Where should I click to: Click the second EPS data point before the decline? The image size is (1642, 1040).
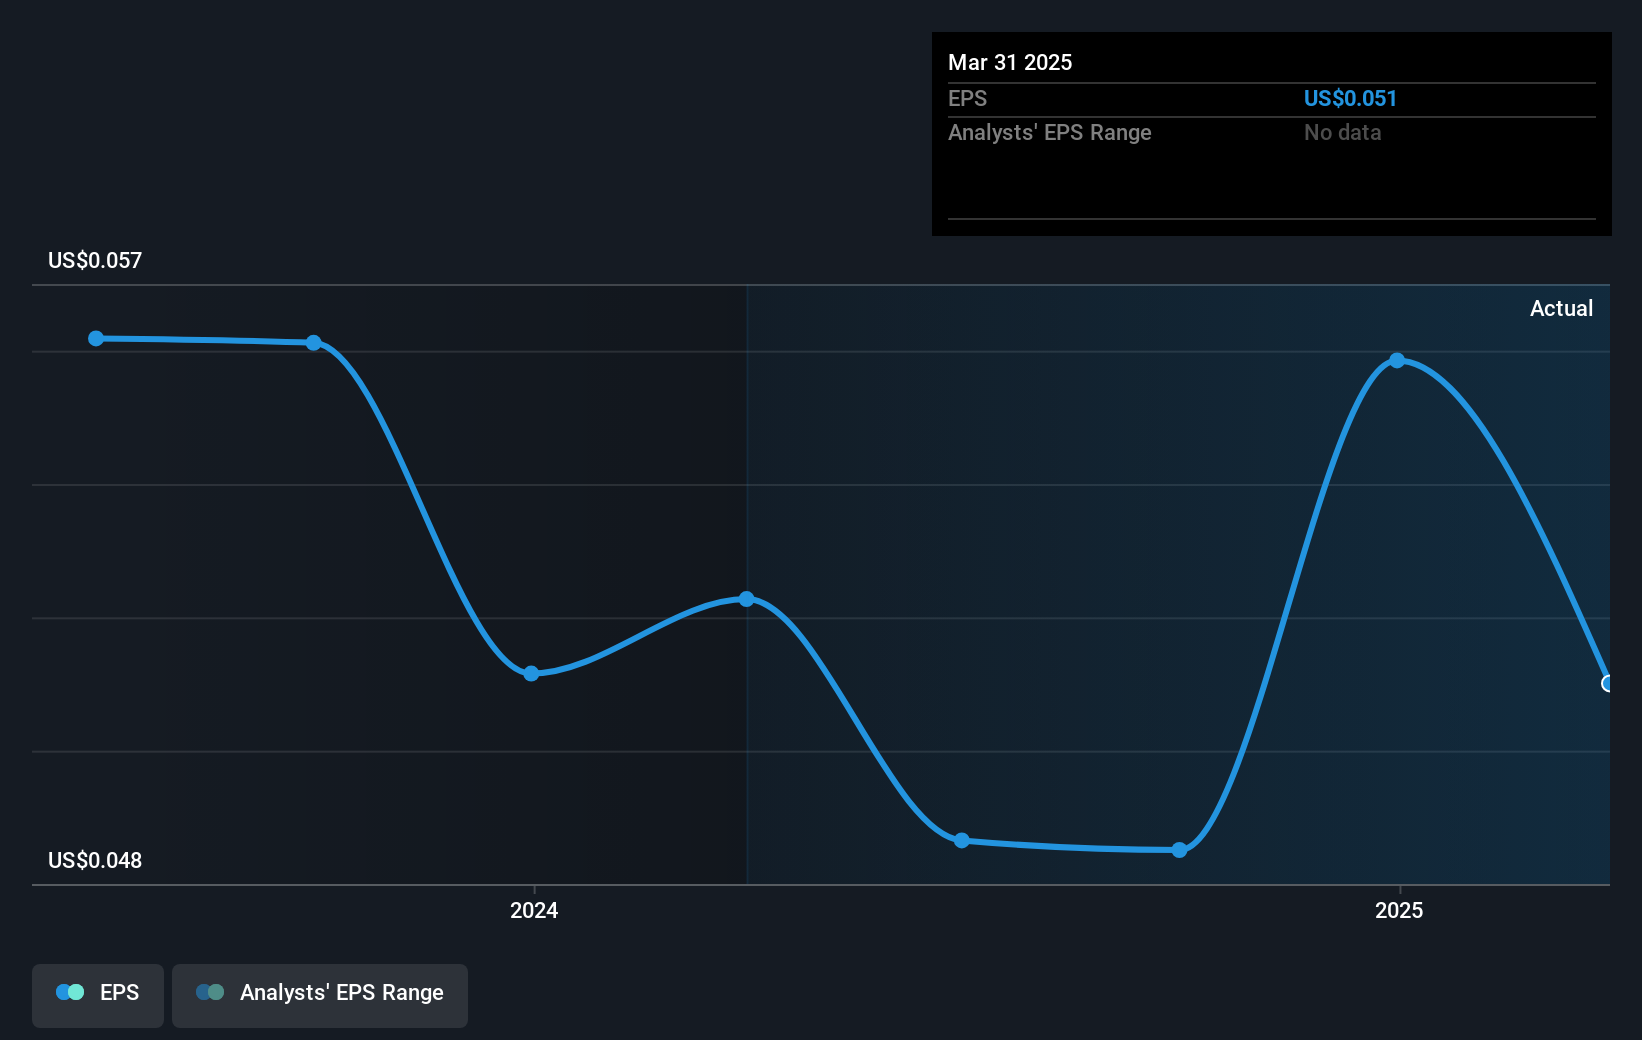(314, 343)
